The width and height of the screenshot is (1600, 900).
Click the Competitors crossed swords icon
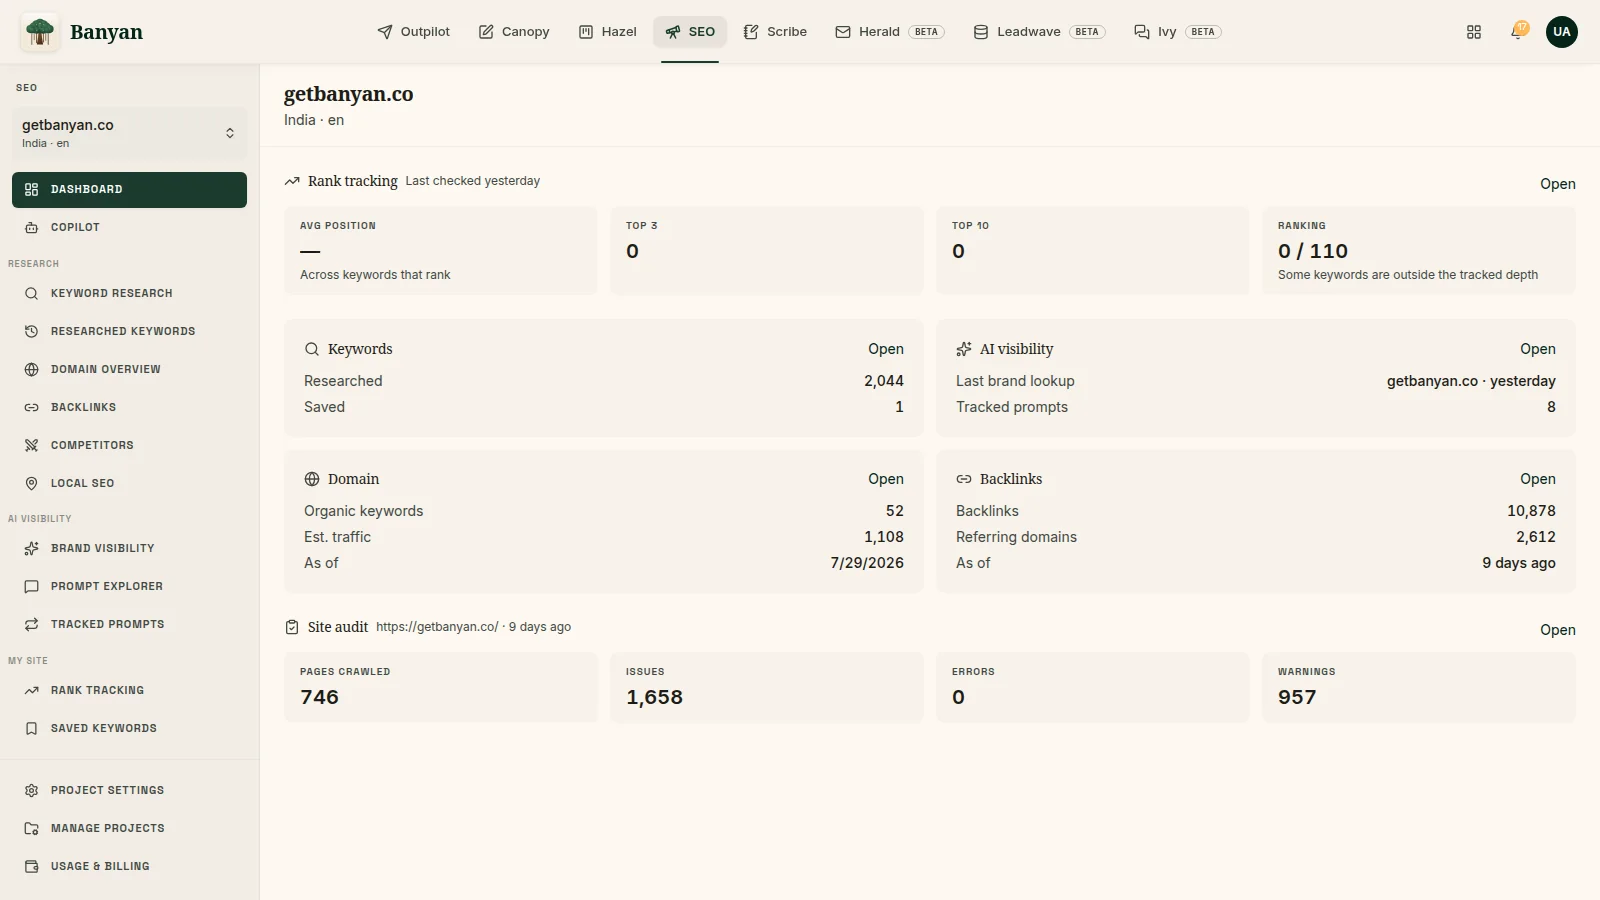[x=31, y=445]
